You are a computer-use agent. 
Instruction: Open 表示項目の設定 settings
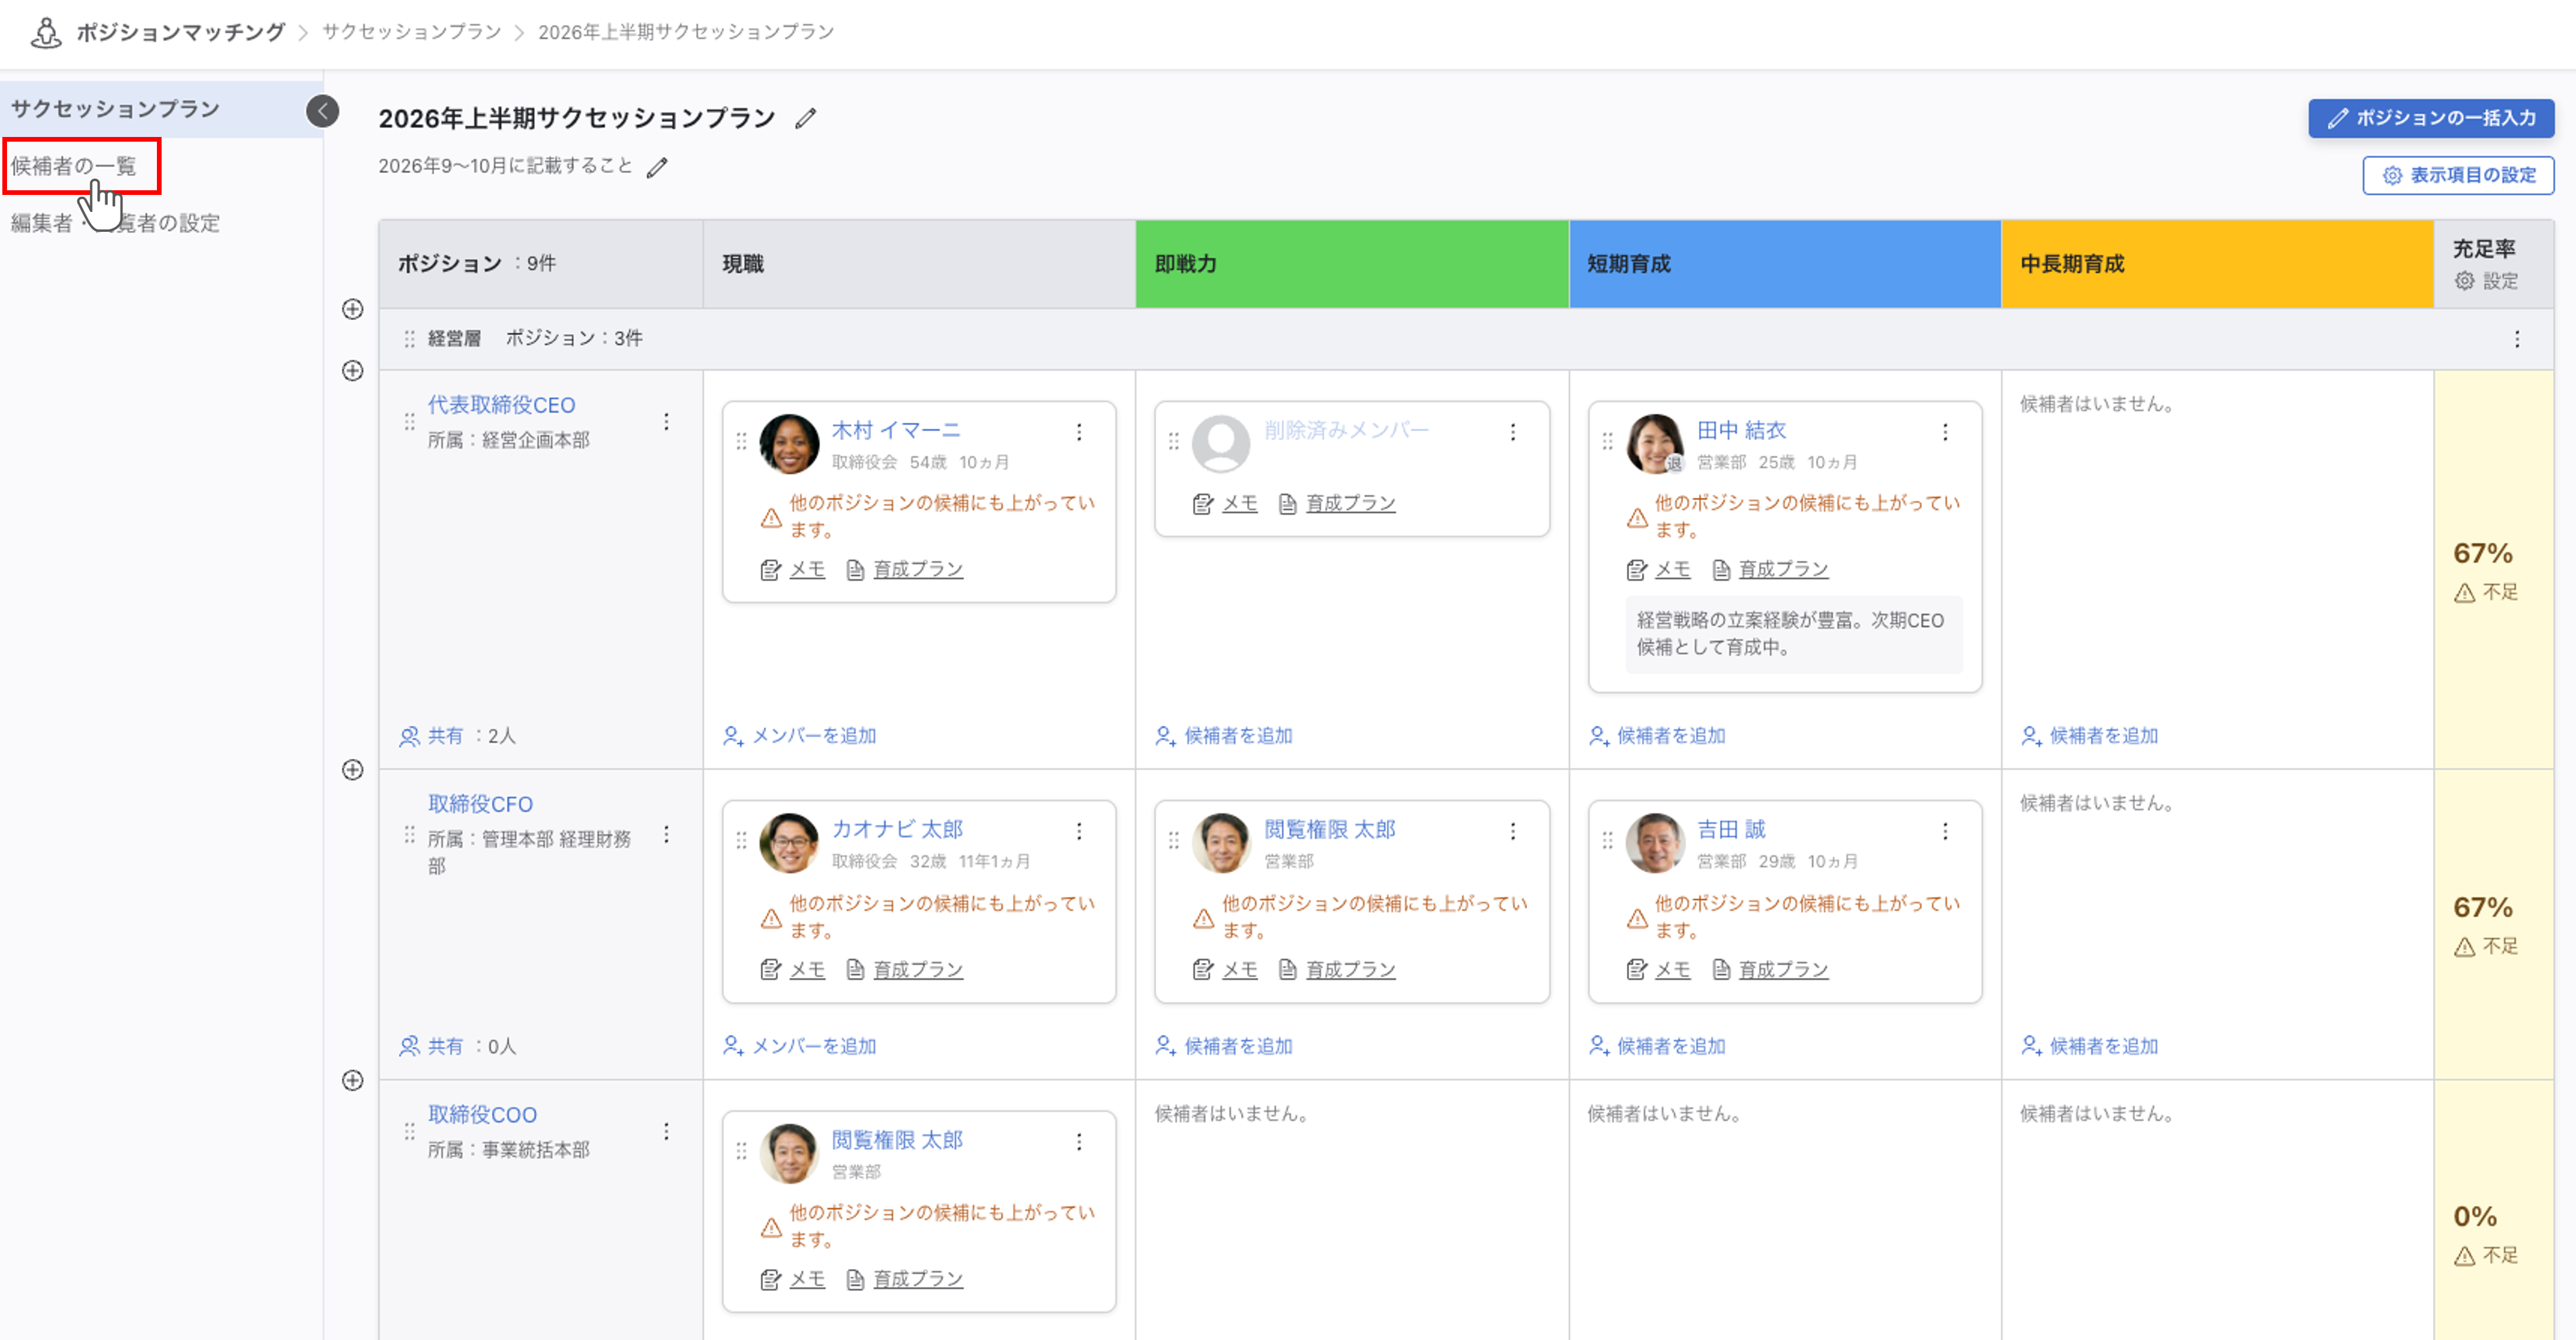click(x=2457, y=175)
